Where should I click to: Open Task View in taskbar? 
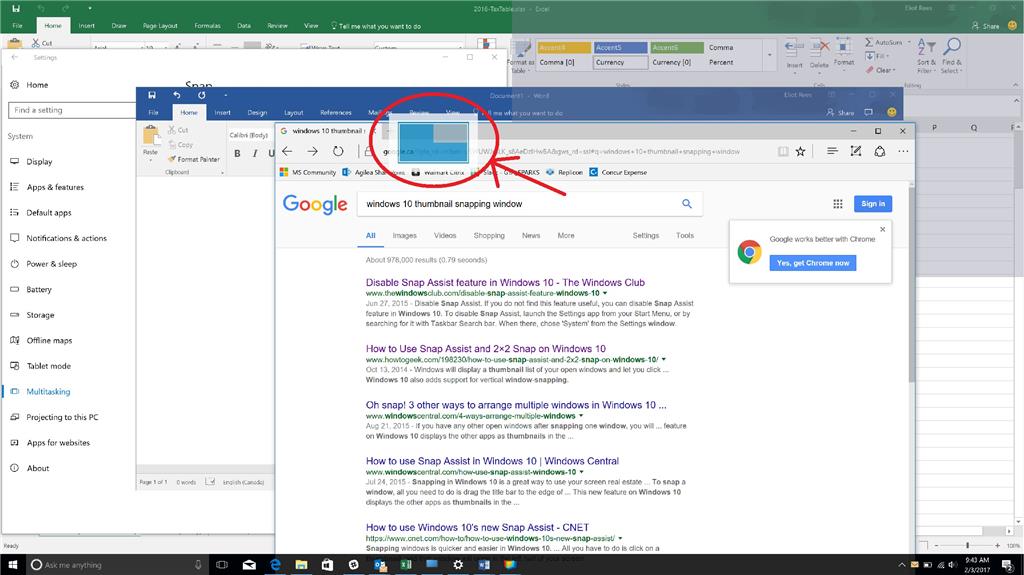click(x=222, y=565)
